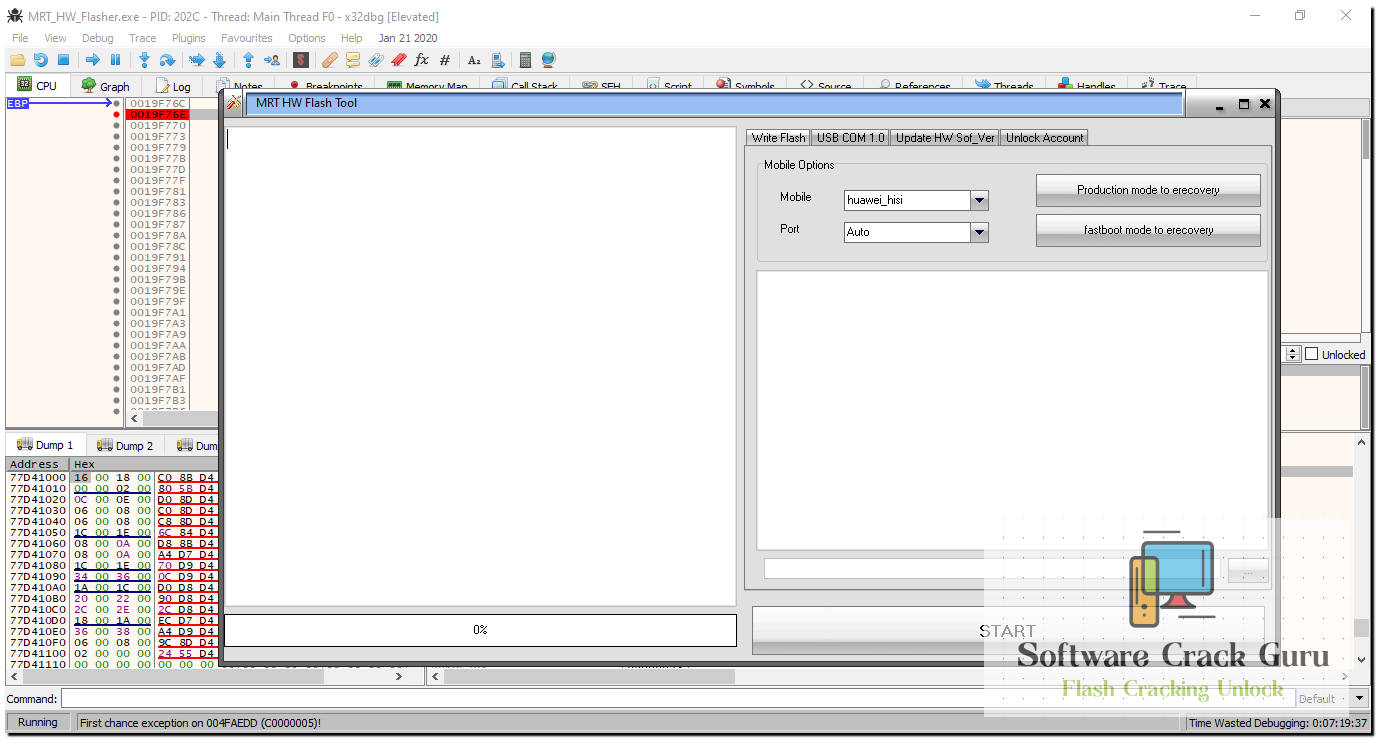The height and width of the screenshot is (739, 1377).
Task: Click the Address column header in dump
Action: (35, 464)
